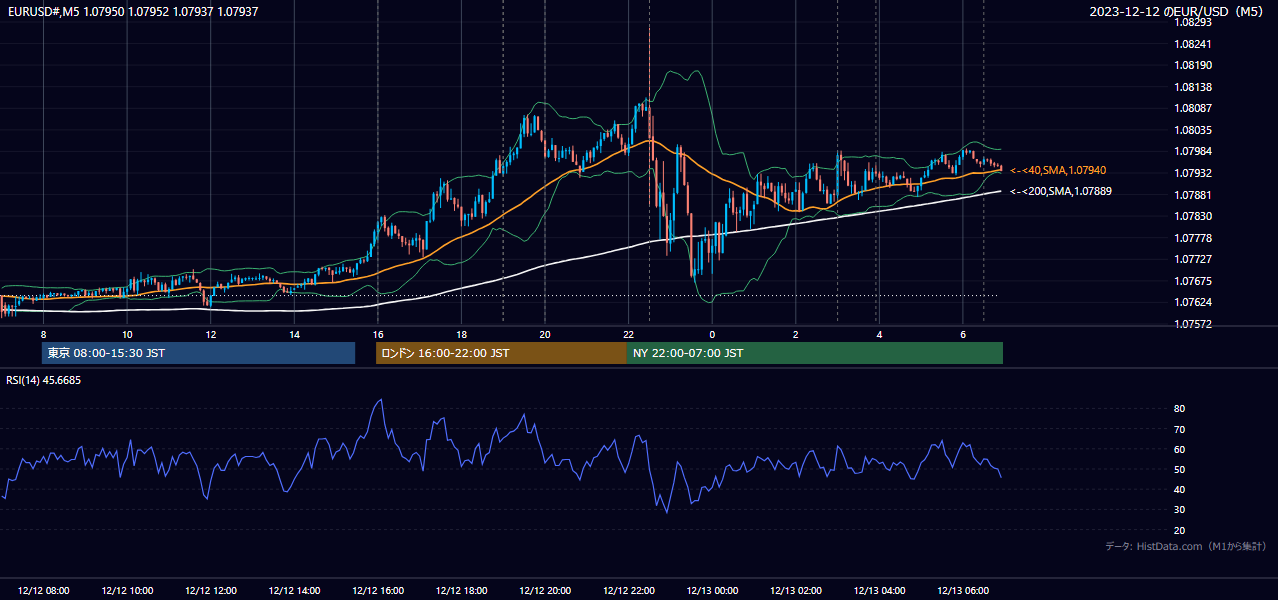Click the 12/13 06:00 time axis label
This screenshot has height=600, width=1278.
(962, 591)
